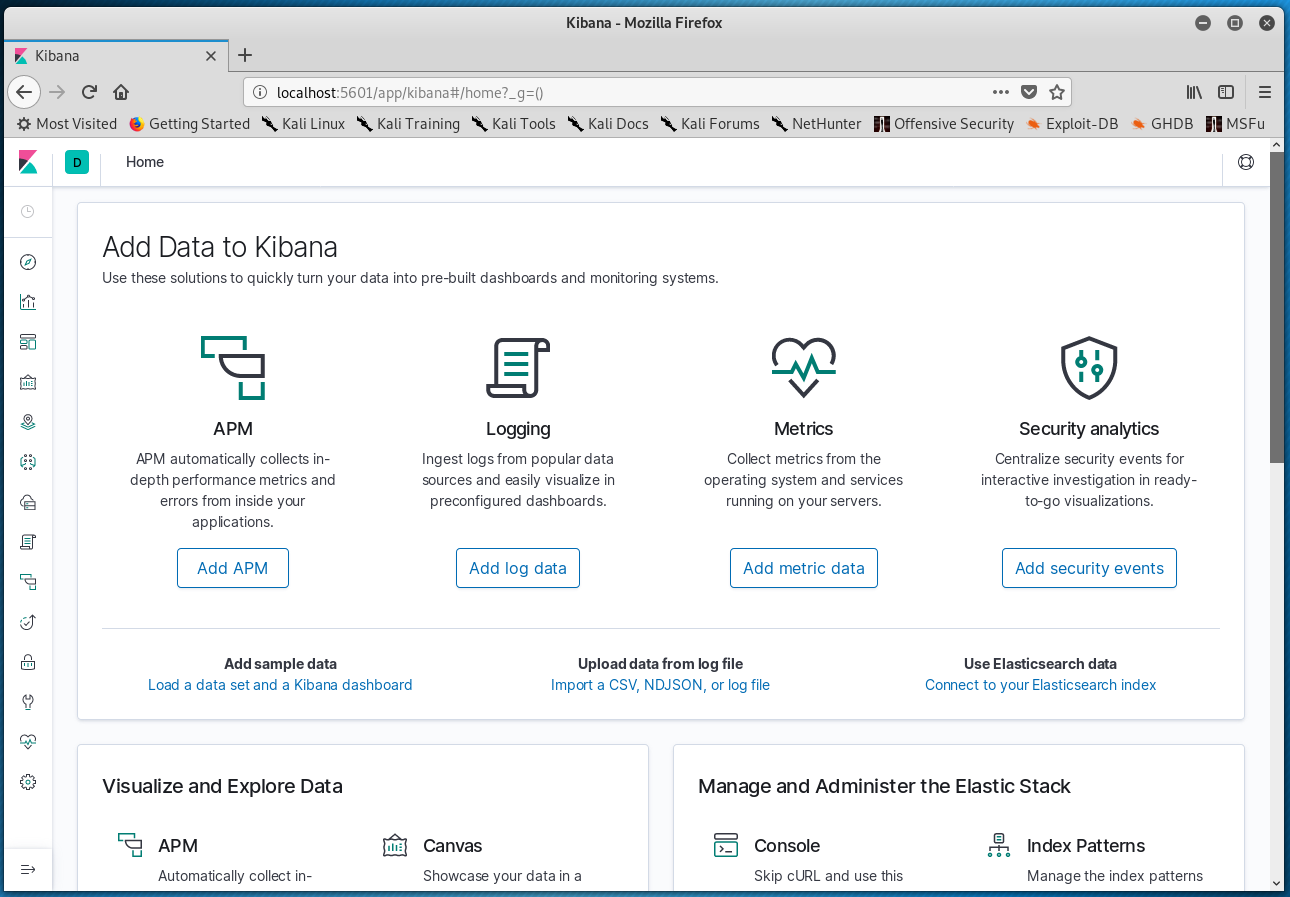This screenshot has width=1290, height=897.
Task: Click the Uptime icon in sidebar
Action: tap(28, 622)
